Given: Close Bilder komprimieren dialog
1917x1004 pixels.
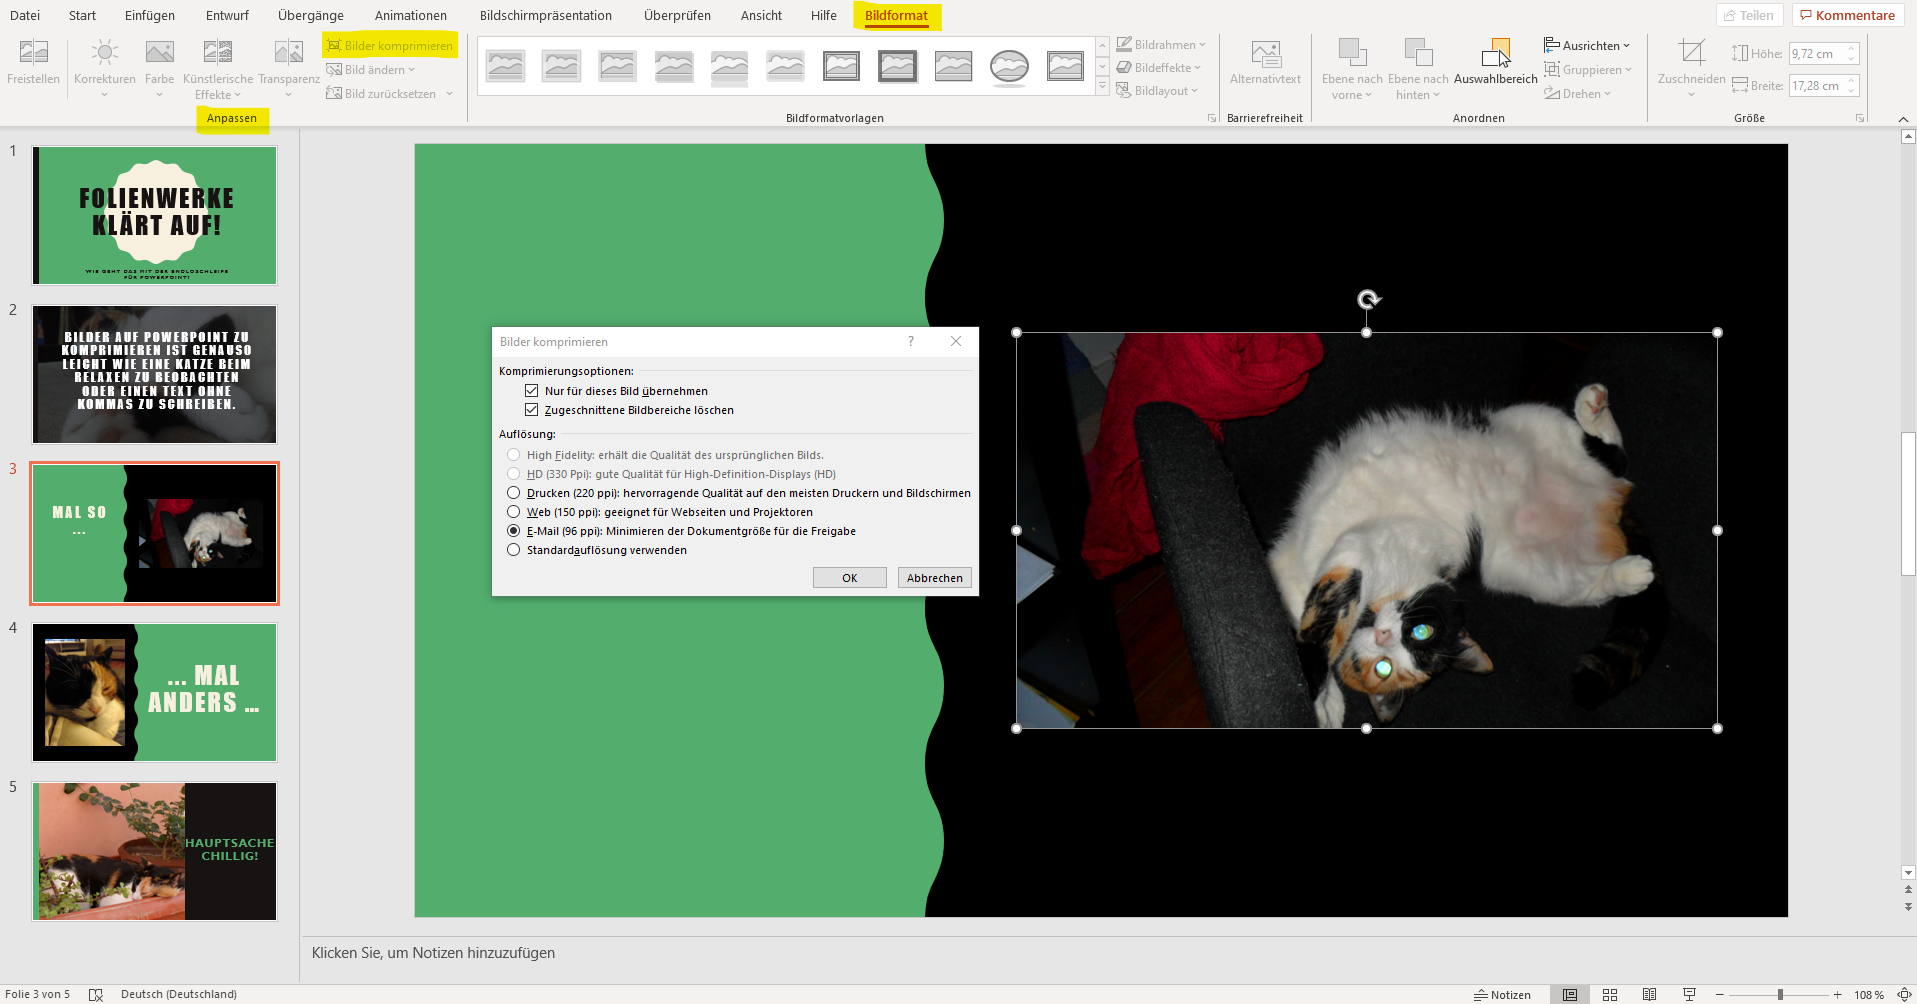Looking at the screenshot, I should click(x=956, y=341).
